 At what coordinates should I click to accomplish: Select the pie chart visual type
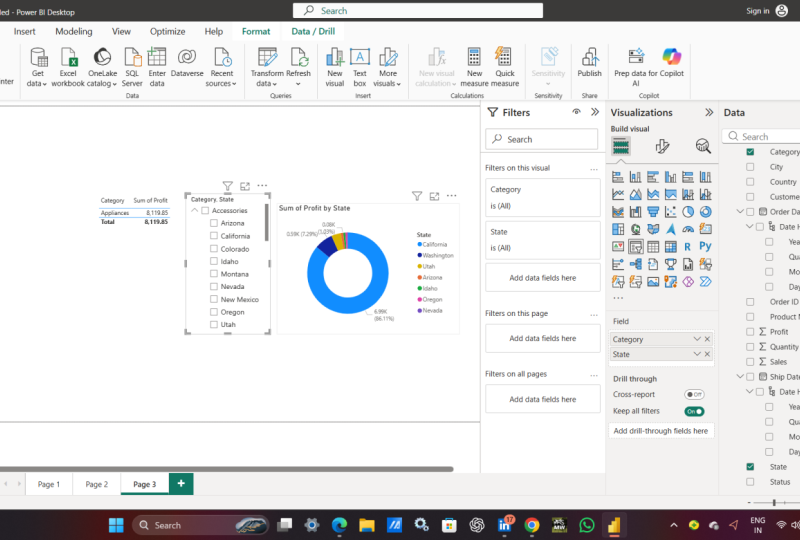[688, 212]
